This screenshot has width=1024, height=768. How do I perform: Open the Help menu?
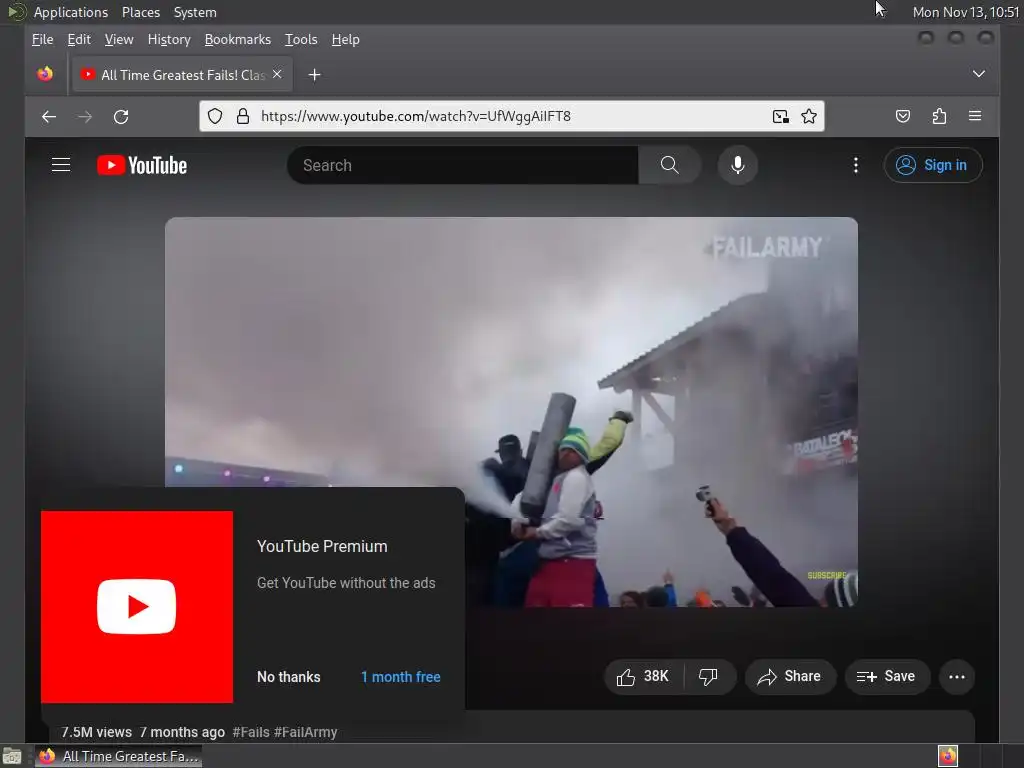(x=345, y=40)
